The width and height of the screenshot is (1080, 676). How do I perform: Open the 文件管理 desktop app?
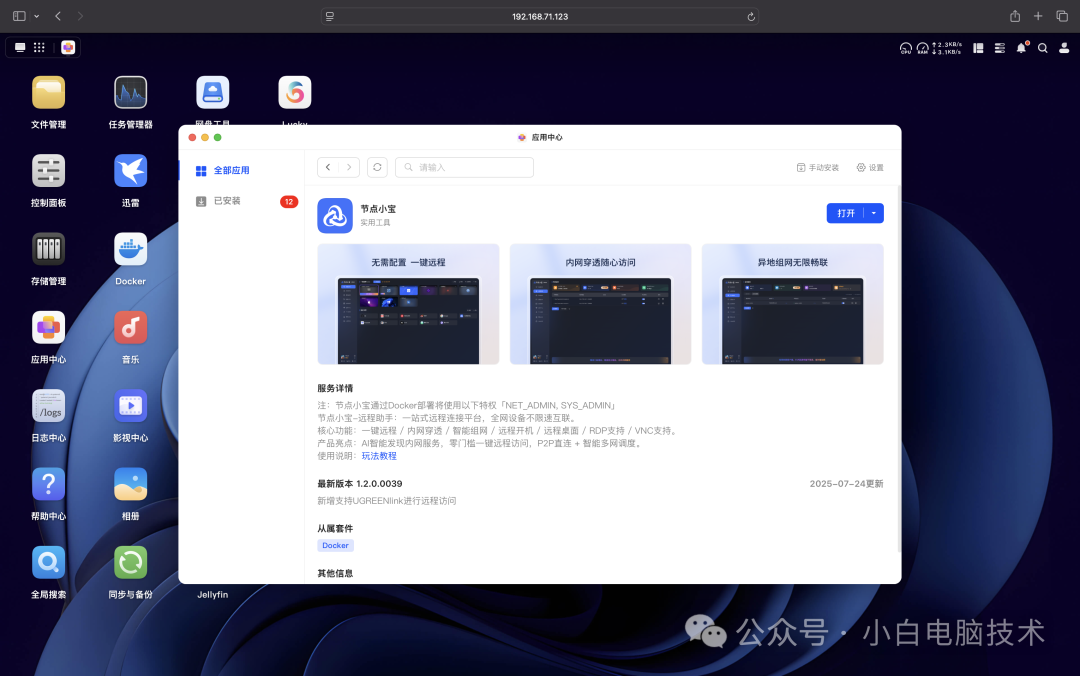click(x=48, y=93)
